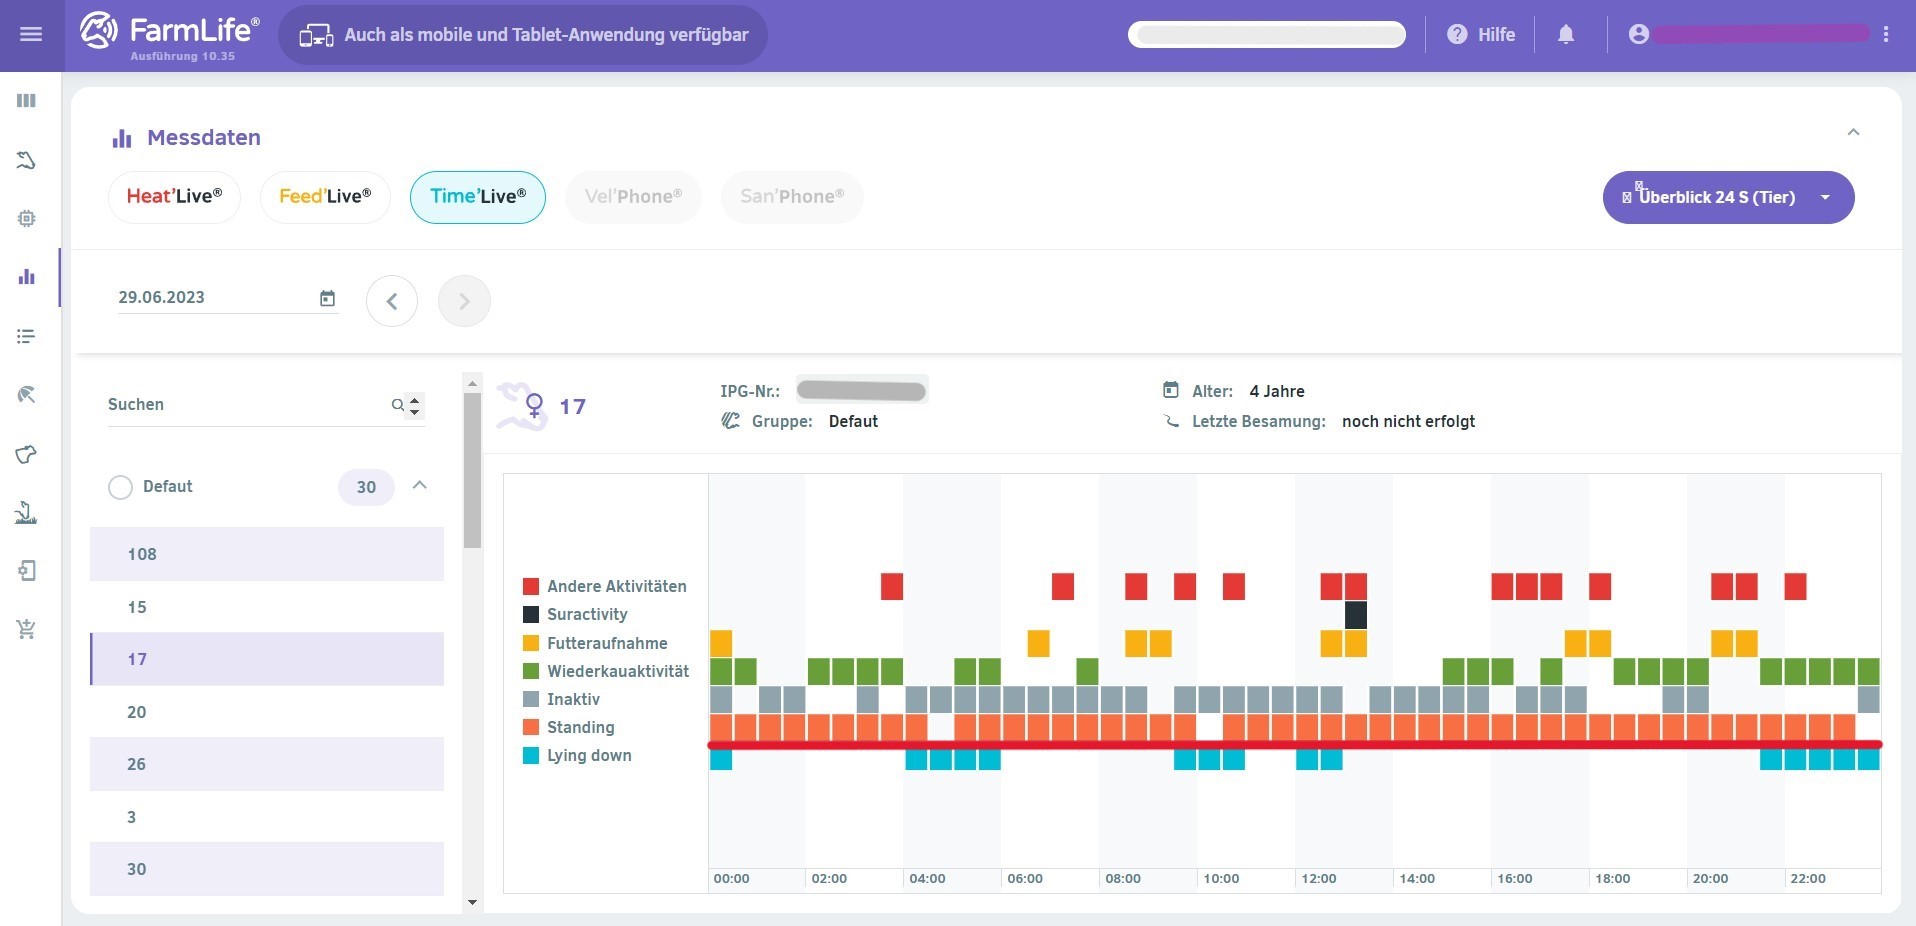Open the calendar date picker icon
The width and height of the screenshot is (1916, 926).
[327, 298]
